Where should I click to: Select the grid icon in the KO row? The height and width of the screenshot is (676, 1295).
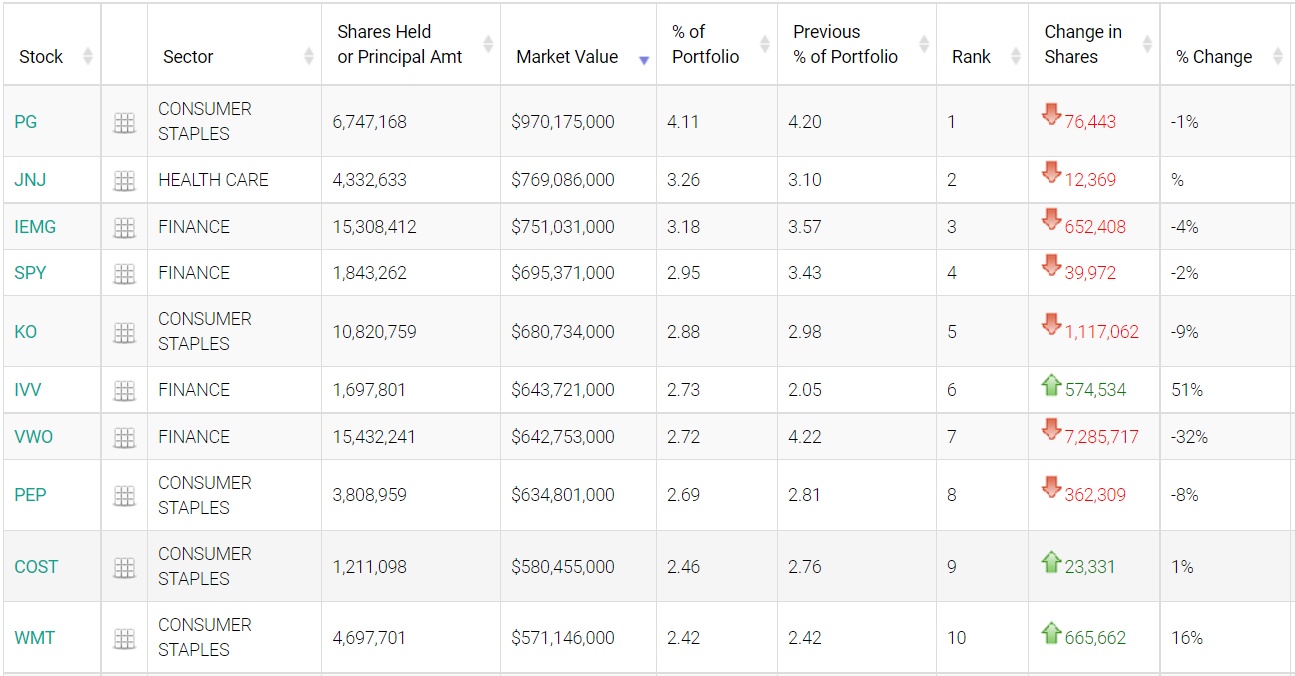124,333
